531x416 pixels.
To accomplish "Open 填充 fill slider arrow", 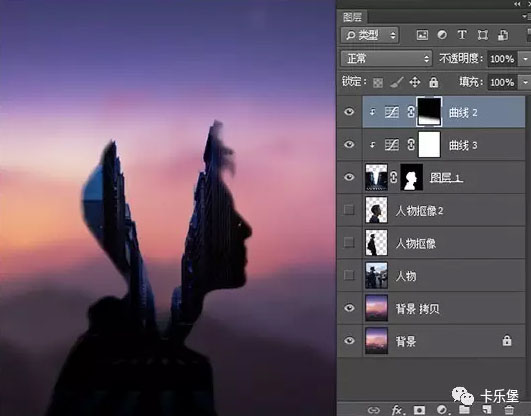I will click(x=525, y=82).
